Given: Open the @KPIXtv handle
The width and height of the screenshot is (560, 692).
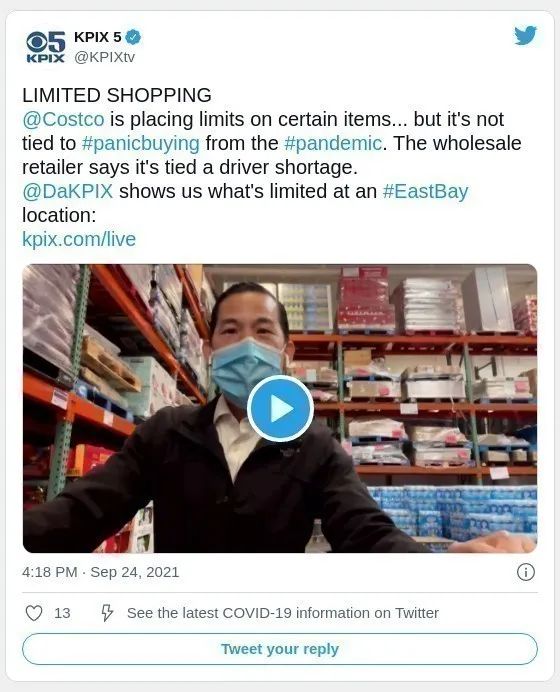Looking at the screenshot, I should [x=104, y=57].
